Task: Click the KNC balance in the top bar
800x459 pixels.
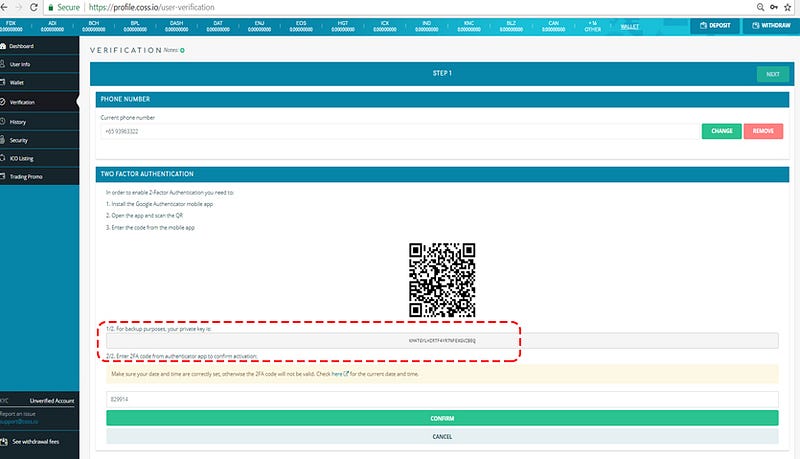Action: click(469, 27)
